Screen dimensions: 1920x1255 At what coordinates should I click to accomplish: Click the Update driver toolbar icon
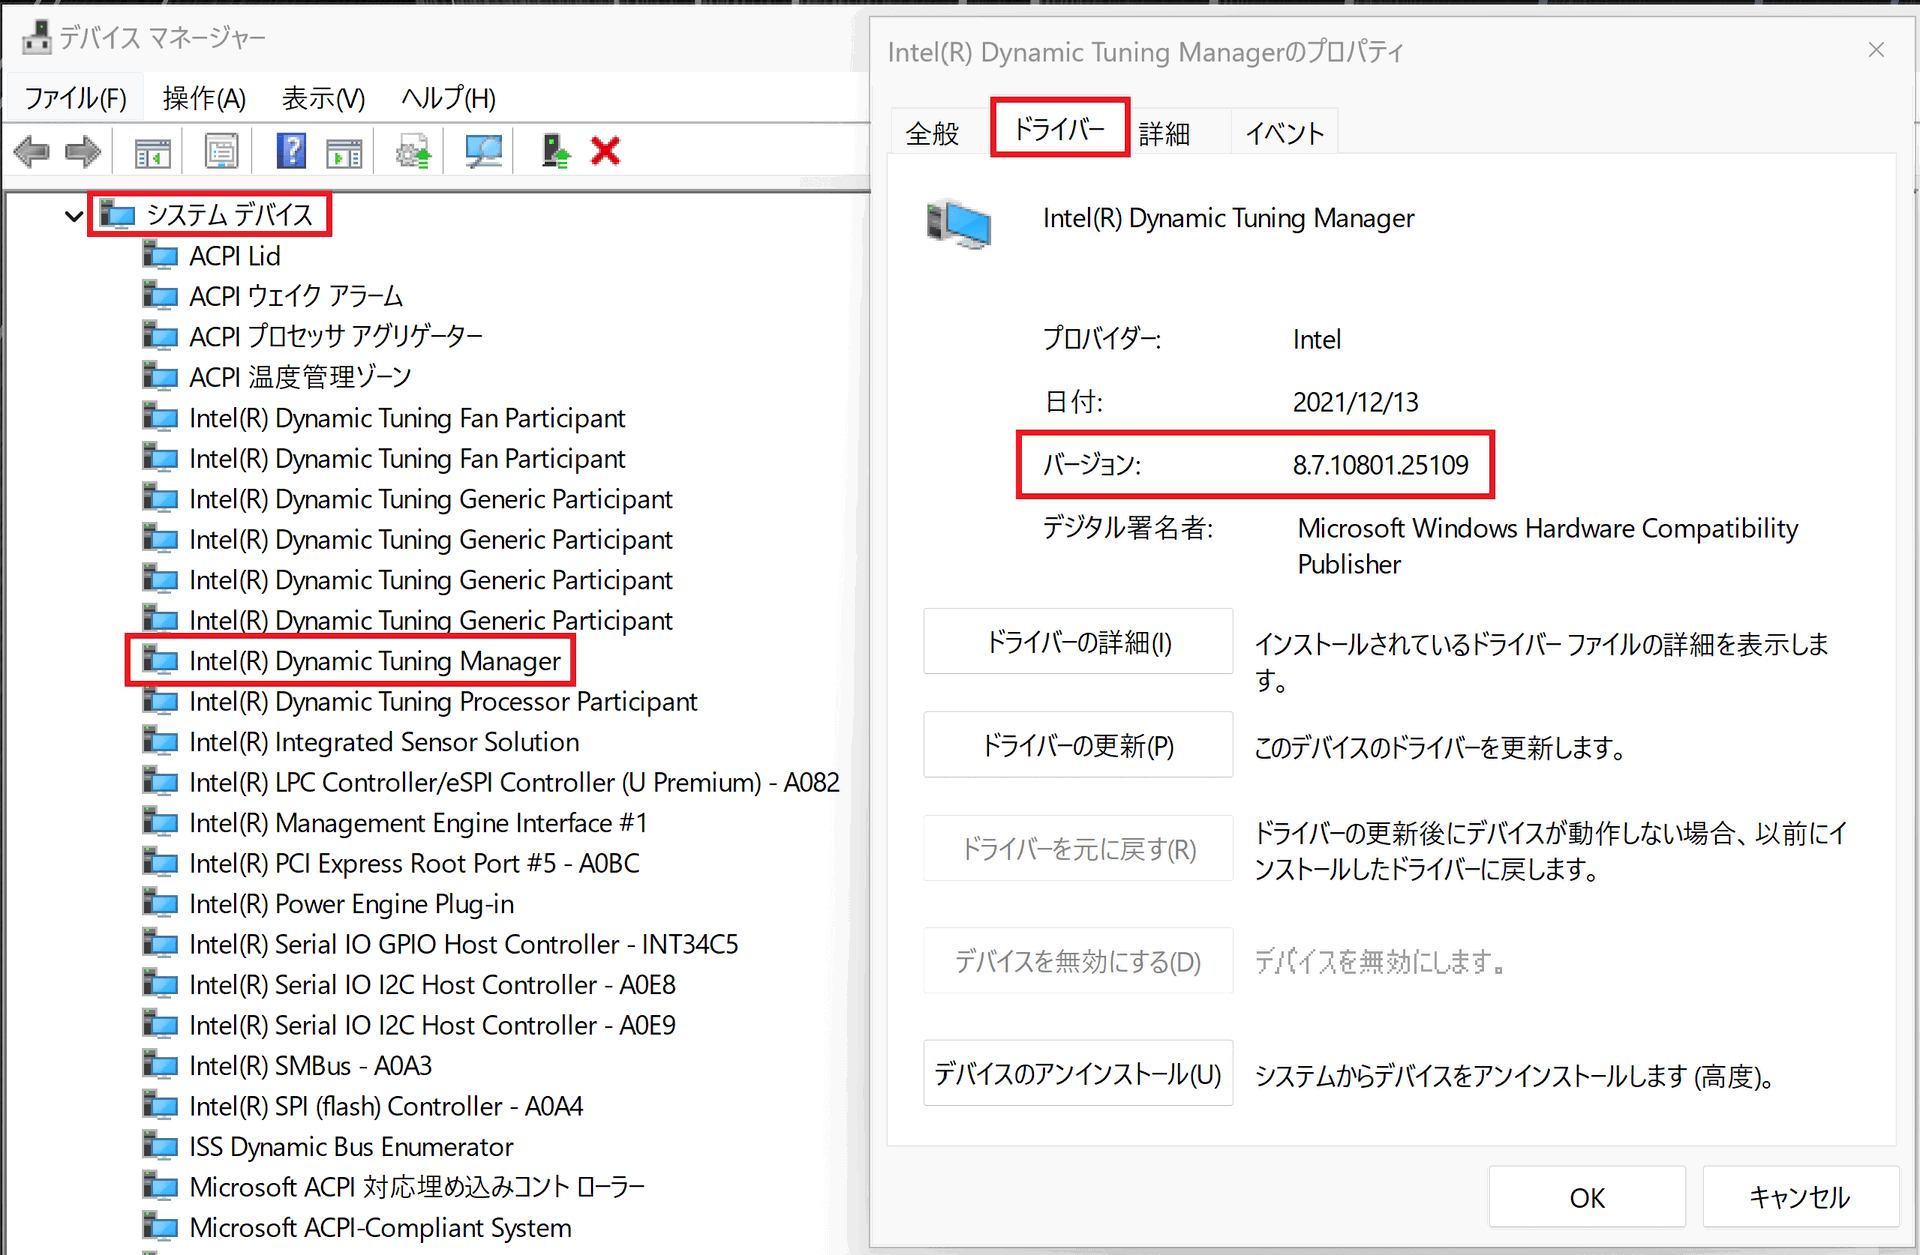[413, 152]
